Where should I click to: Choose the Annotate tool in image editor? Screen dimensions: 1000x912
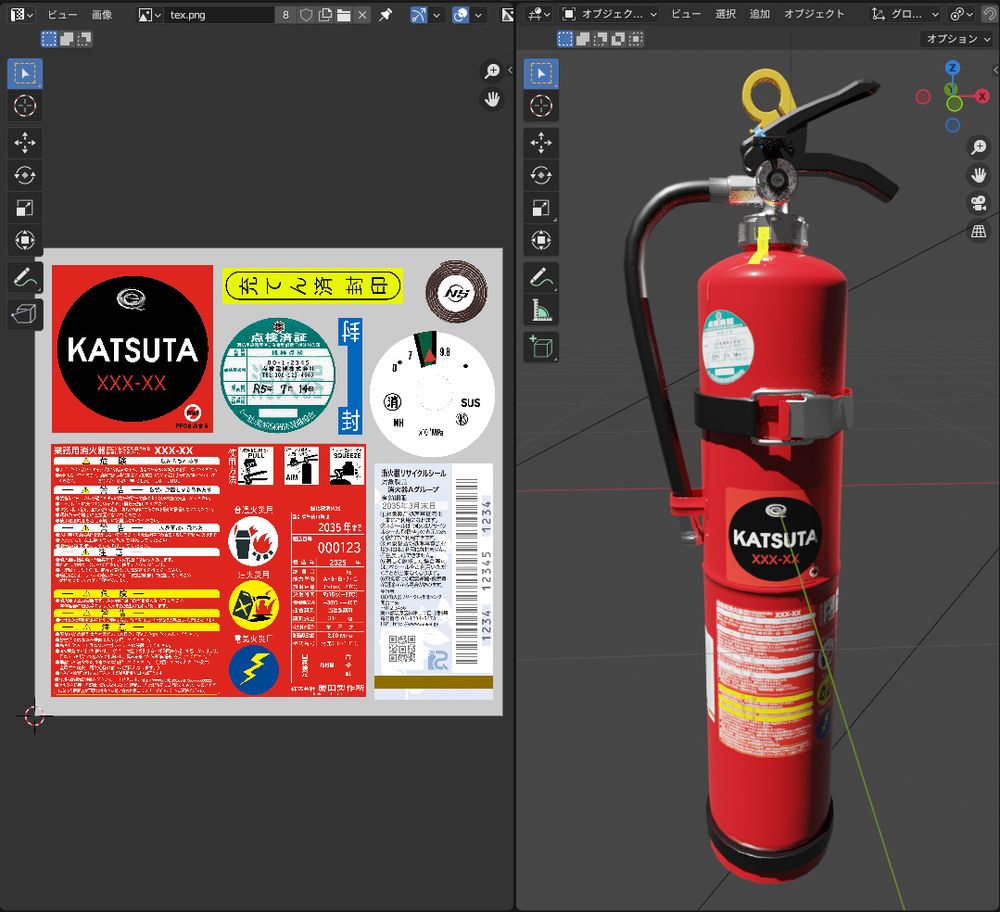click(x=25, y=277)
